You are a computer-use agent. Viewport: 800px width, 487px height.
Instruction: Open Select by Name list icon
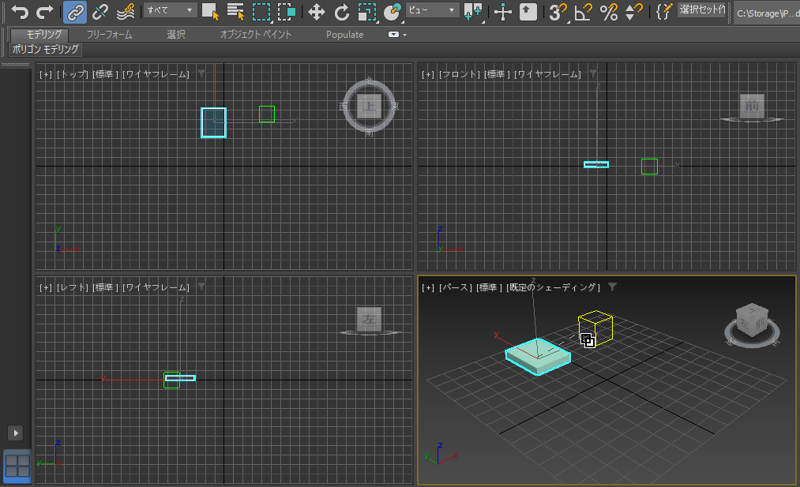[236, 12]
